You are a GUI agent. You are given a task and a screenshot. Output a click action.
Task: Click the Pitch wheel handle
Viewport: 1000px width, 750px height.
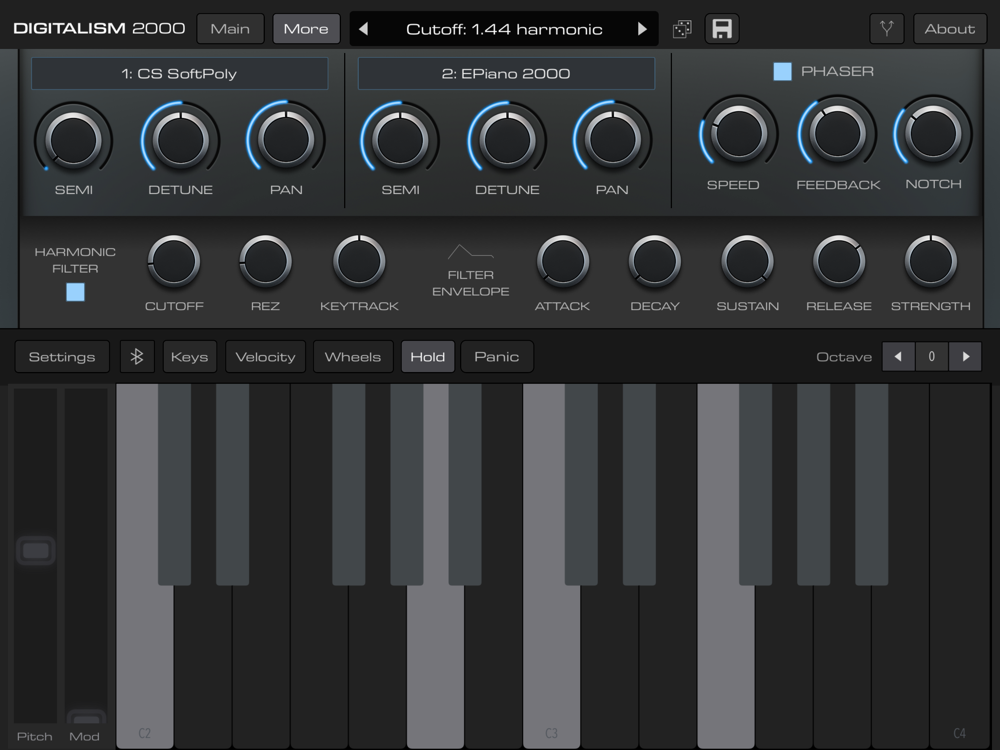point(36,551)
